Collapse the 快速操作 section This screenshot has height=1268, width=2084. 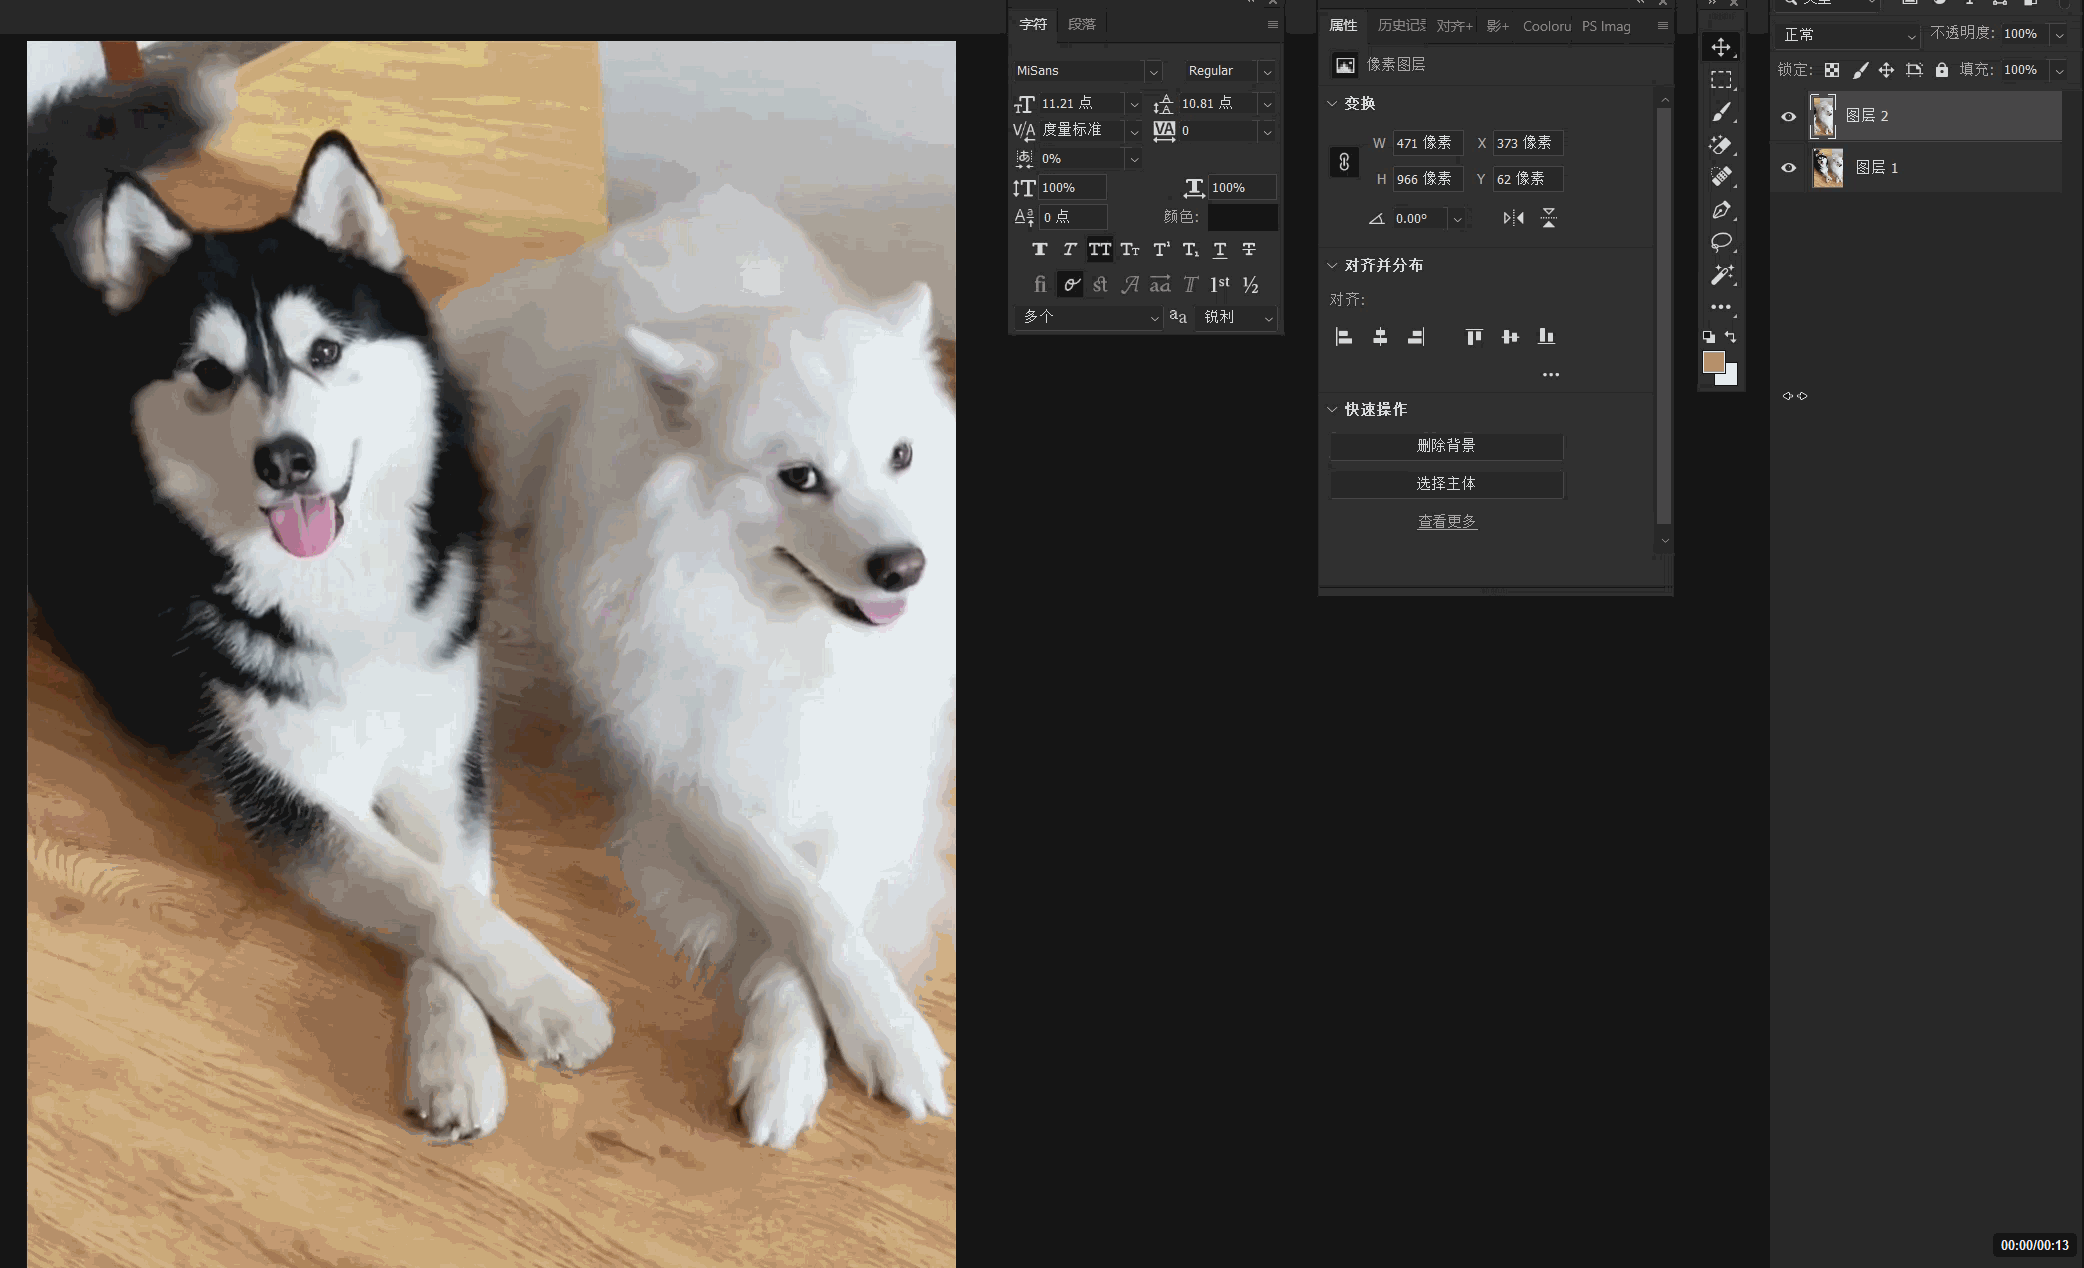click(1332, 409)
